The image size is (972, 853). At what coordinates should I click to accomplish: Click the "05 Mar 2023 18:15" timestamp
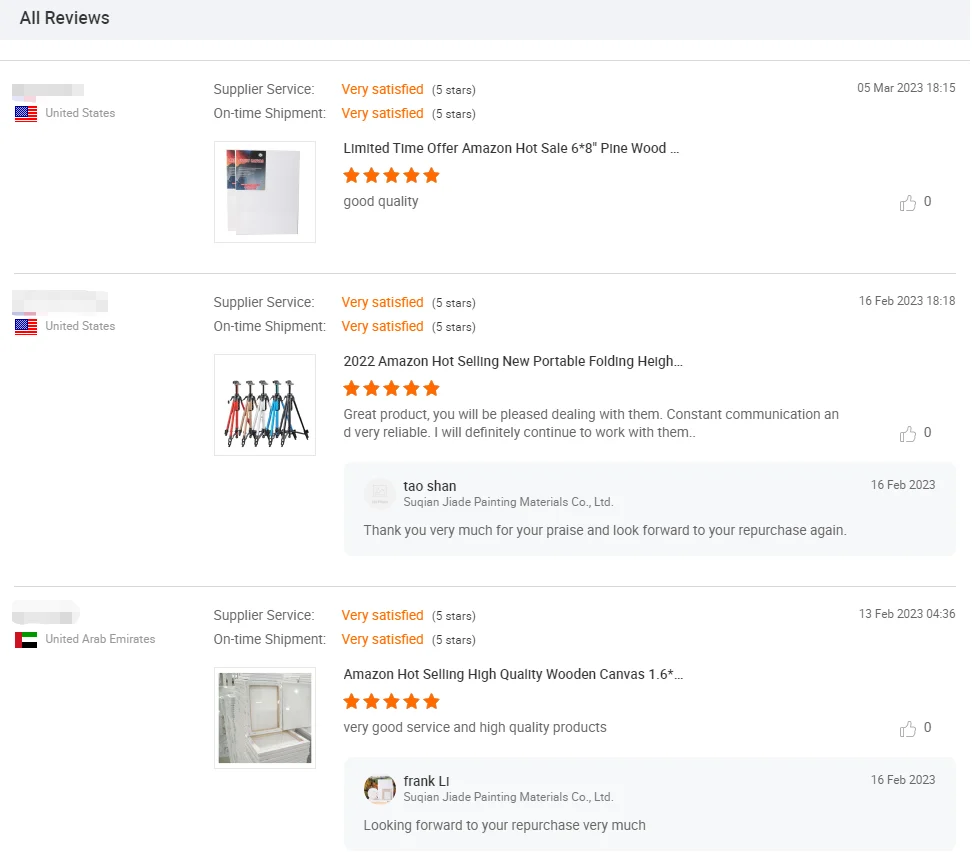point(906,88)
